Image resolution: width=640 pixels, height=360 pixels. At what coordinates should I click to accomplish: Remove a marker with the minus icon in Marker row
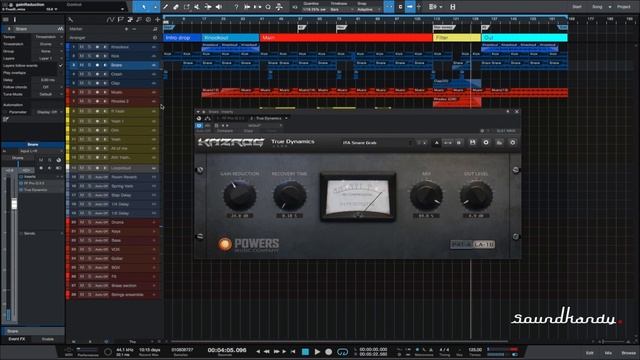tap(134, 29)
